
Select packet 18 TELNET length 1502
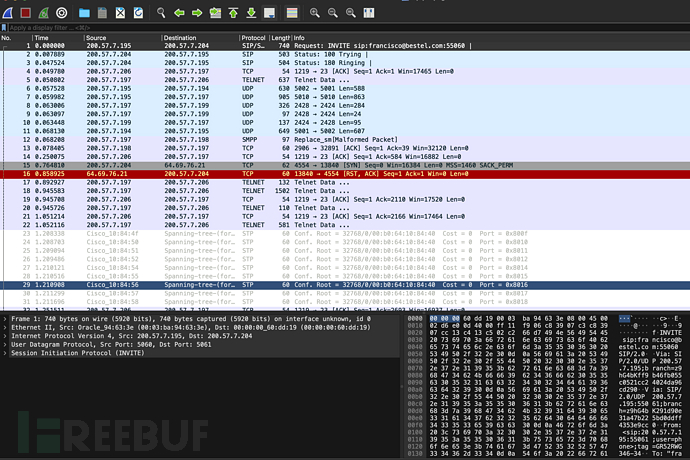point(345,191)
